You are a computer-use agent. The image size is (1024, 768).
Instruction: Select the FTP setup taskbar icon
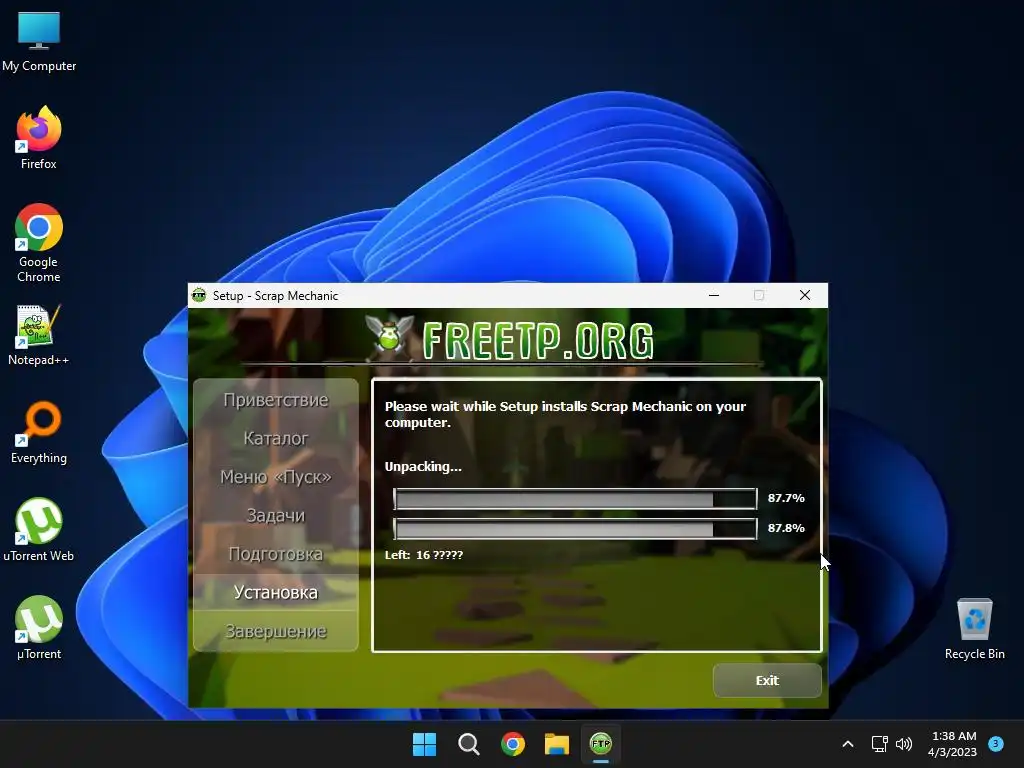point(601,744)
